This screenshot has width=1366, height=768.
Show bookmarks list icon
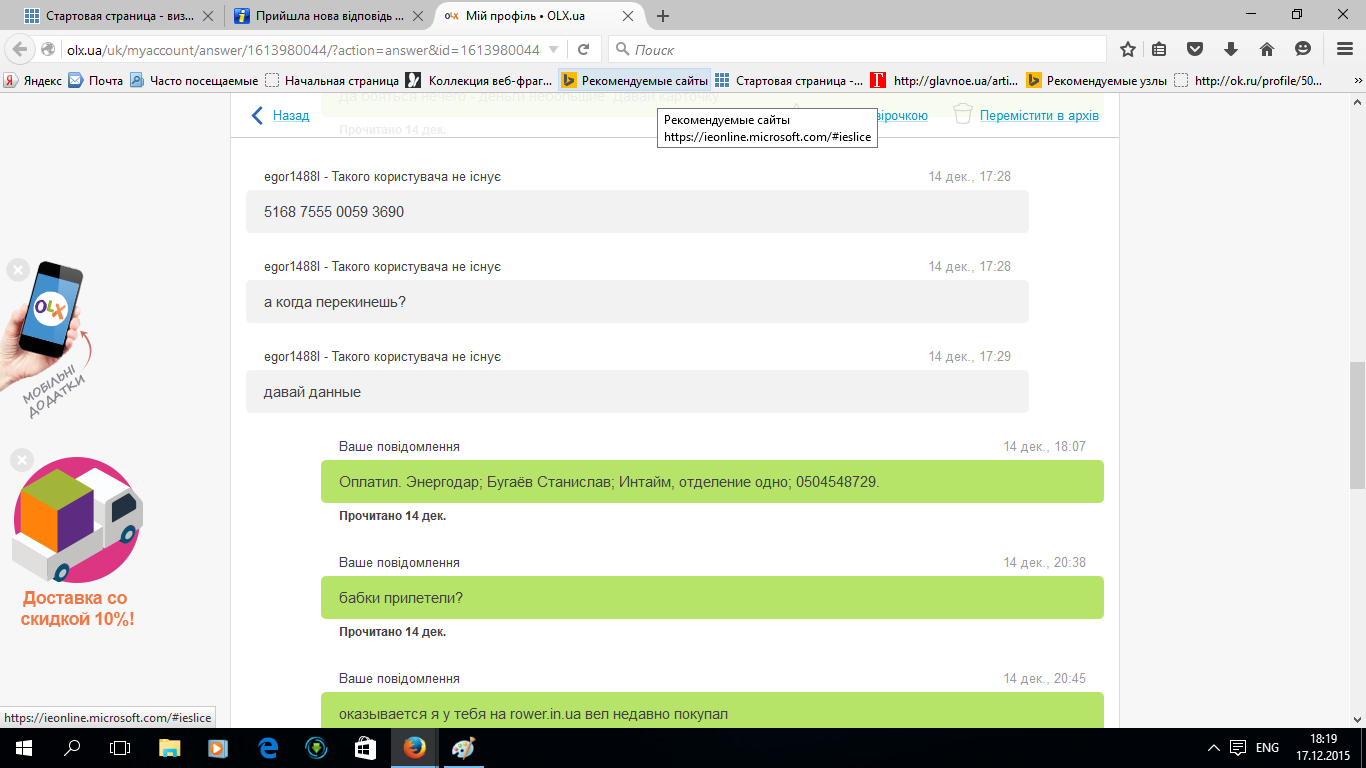pos(1160,49)
